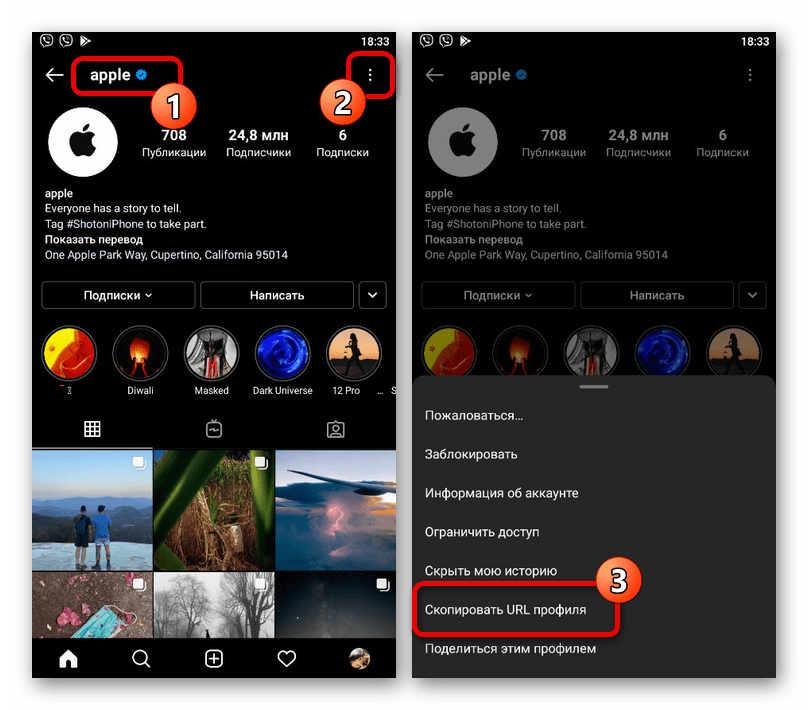Tap the back arrow in left phone screen
The image size is (808, 710).
(x=54, y=75)
